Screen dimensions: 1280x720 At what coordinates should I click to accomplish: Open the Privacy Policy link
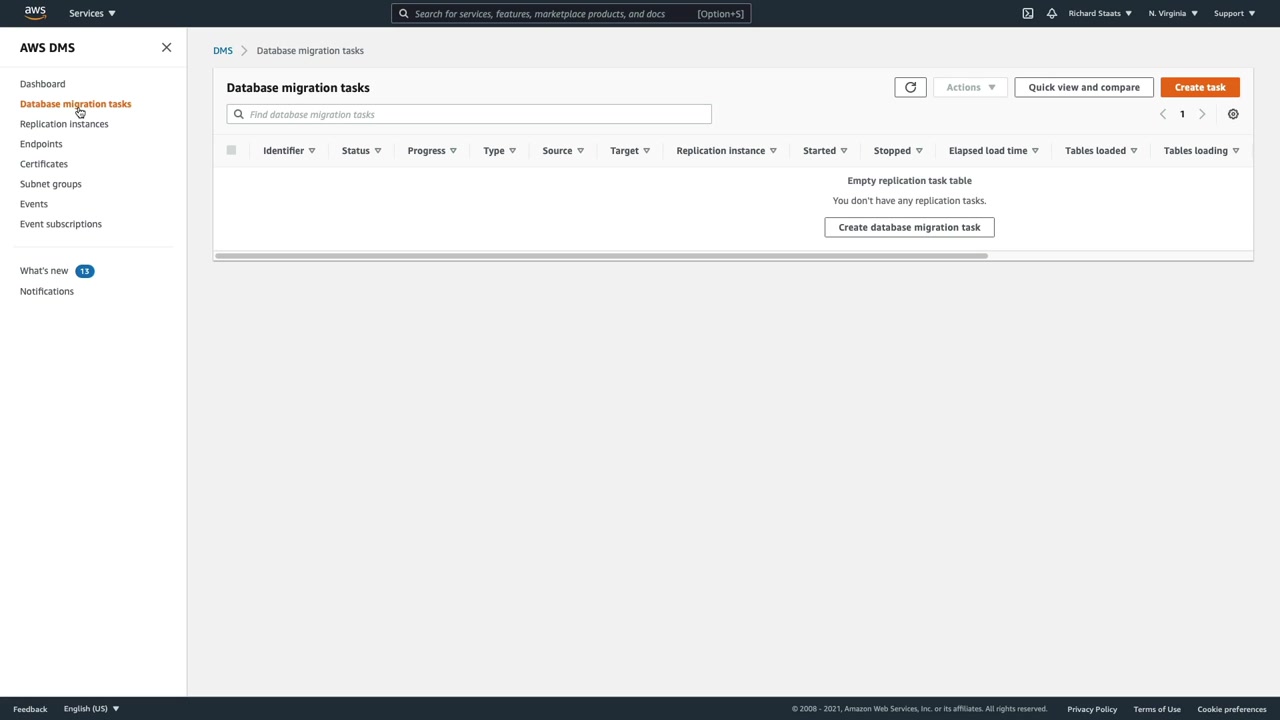[x=1092, y=709]
